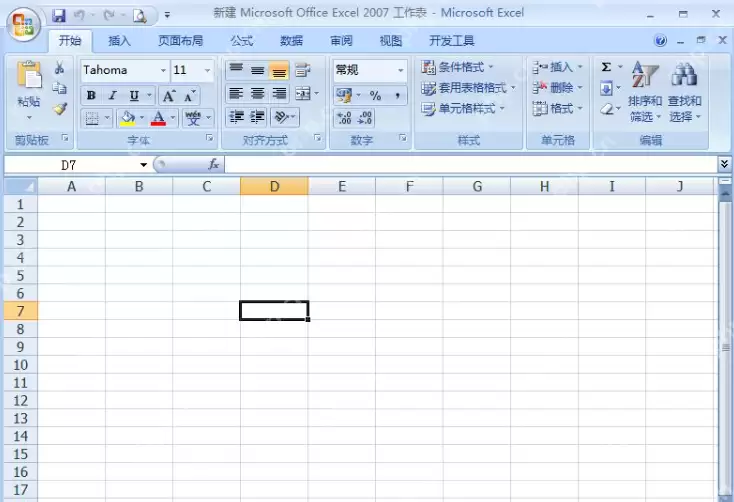This screenshot has width=734, height=502.
Task: Click the Undo icon in quick access toolbar
Action: click(79, 15)
